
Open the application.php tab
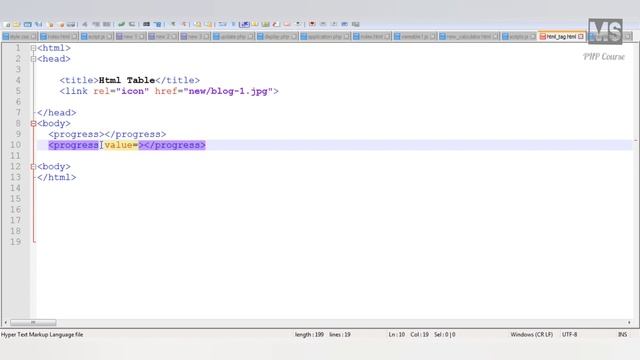click(x=325, y=37)
